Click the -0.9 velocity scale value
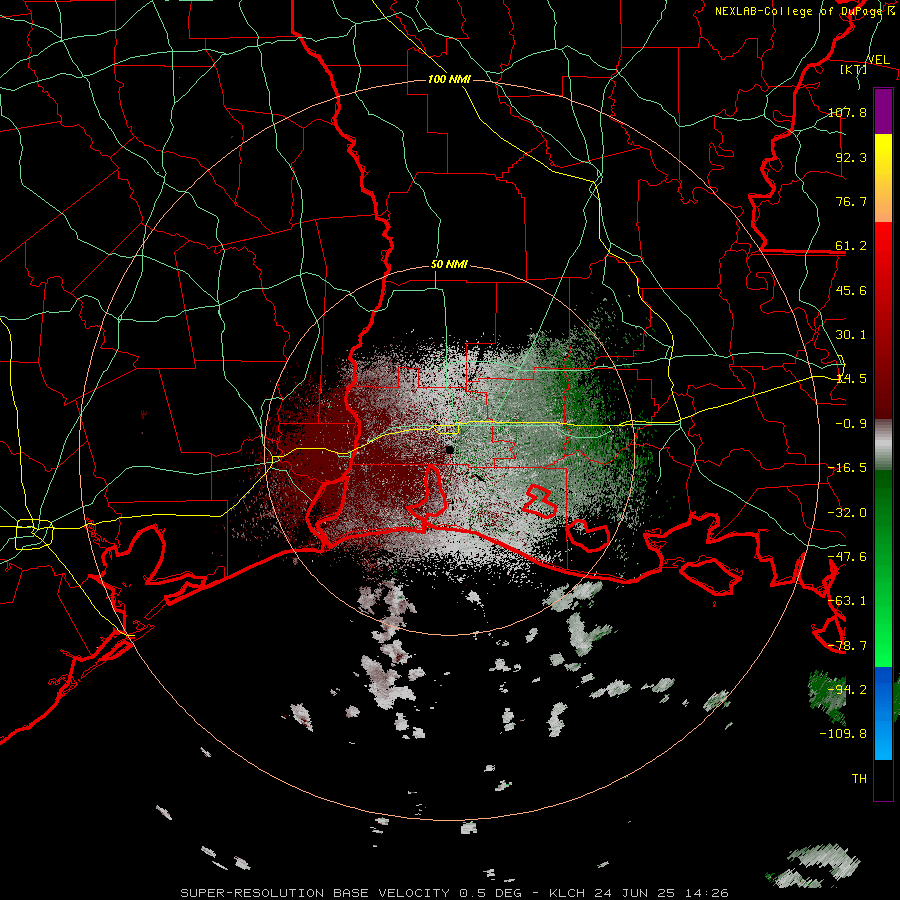Screen dimensions: 900x900 click(x=851, y=424)
